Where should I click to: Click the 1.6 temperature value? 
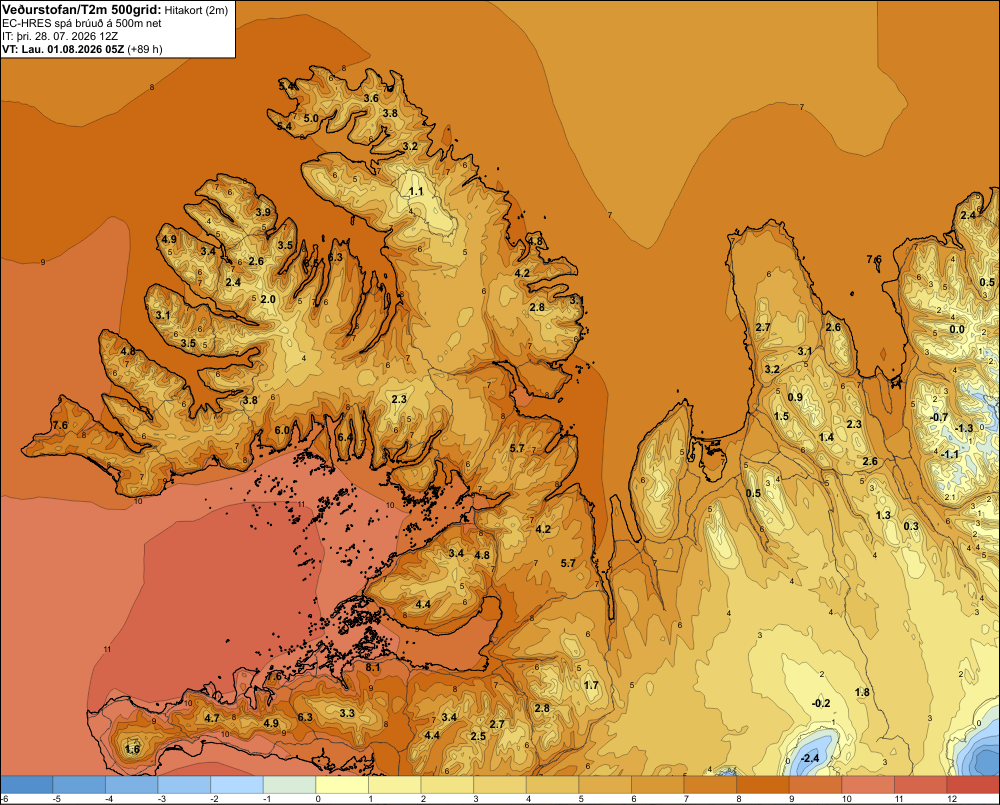point(133,749)
